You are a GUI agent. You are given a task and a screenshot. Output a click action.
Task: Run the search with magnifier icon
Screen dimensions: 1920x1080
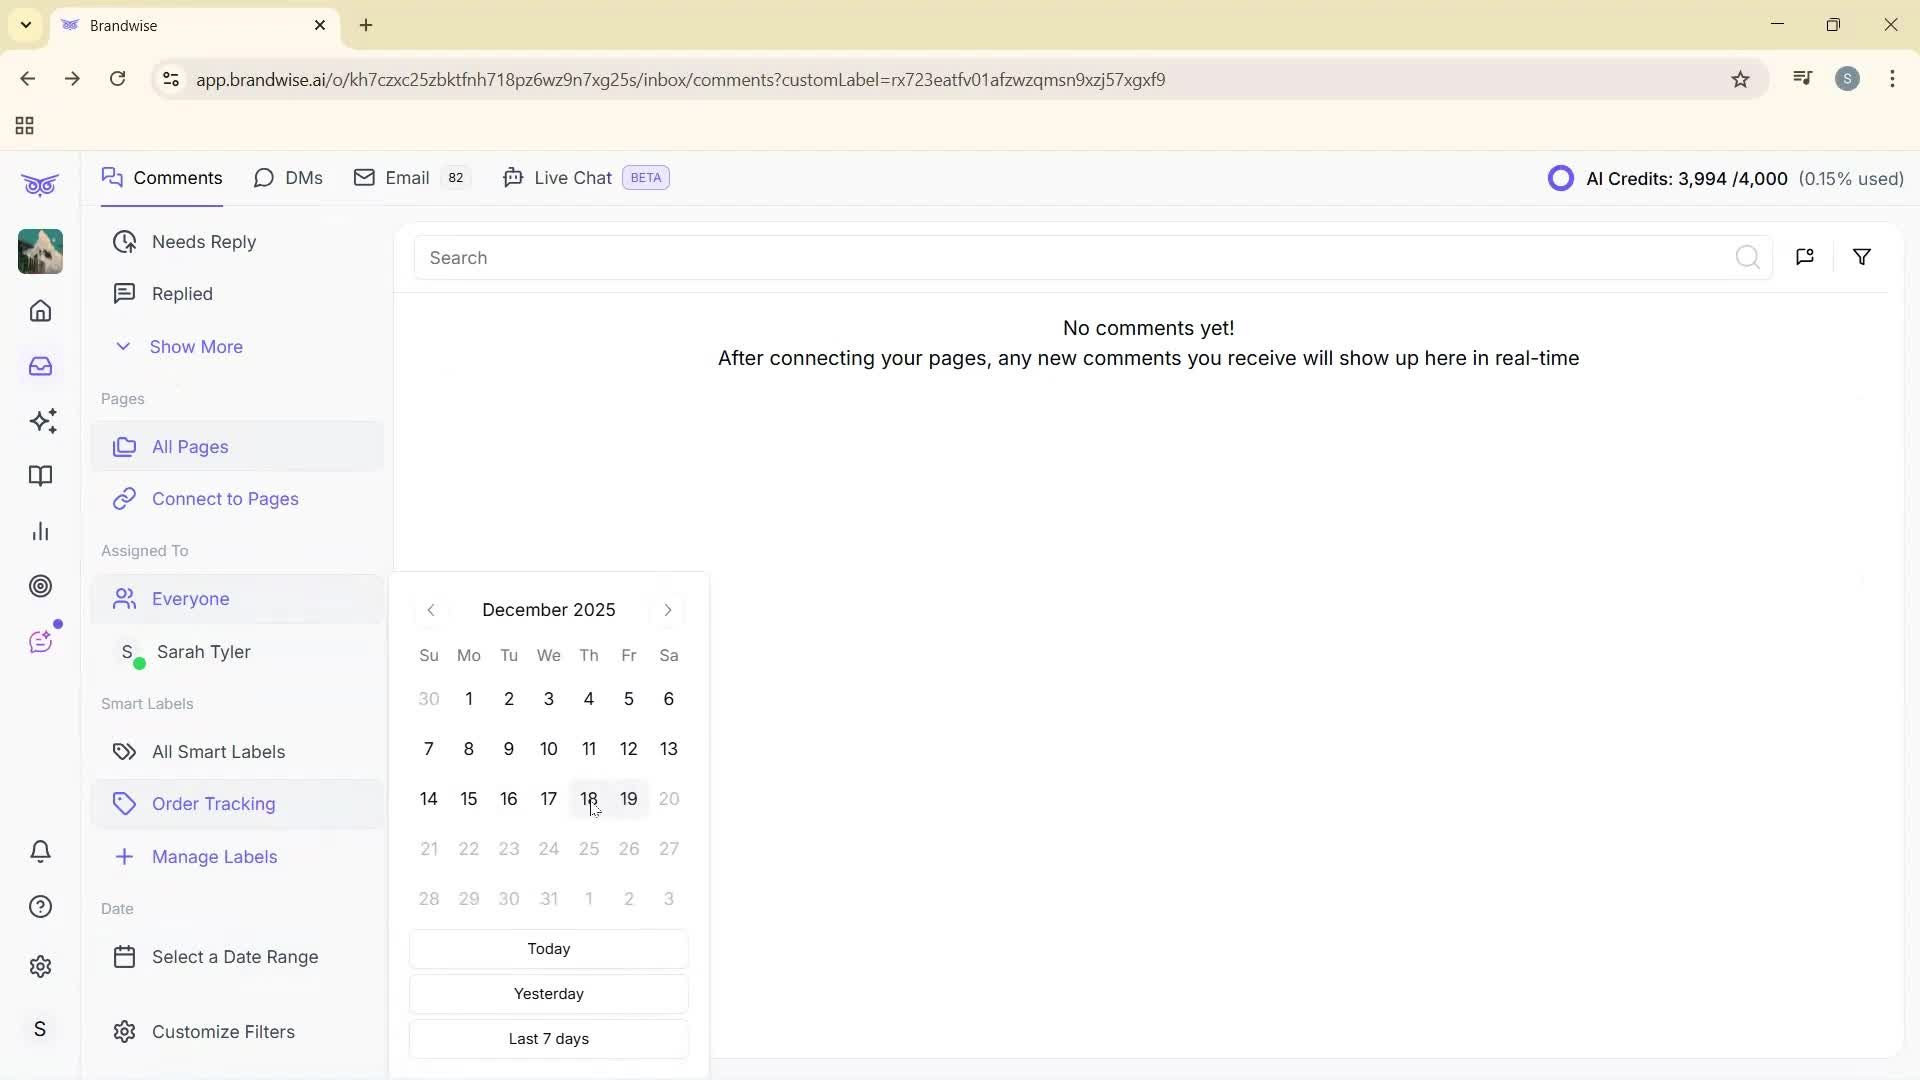[x=1748, y=257]
